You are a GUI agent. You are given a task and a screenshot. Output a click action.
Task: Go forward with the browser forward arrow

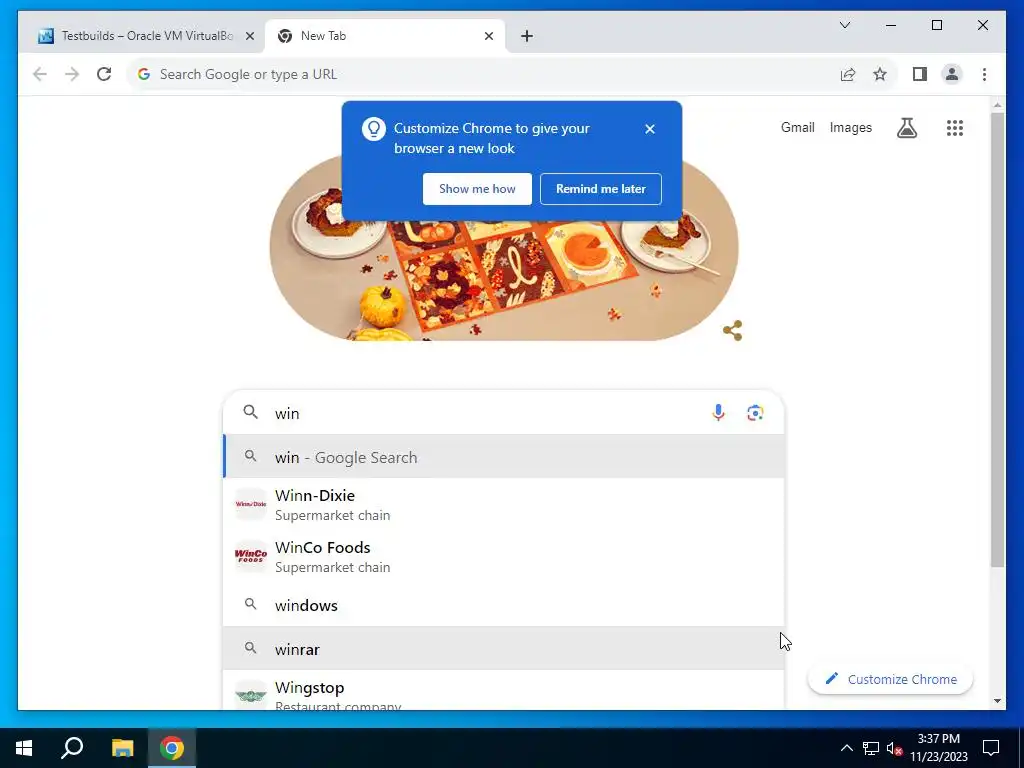(72, 74)
